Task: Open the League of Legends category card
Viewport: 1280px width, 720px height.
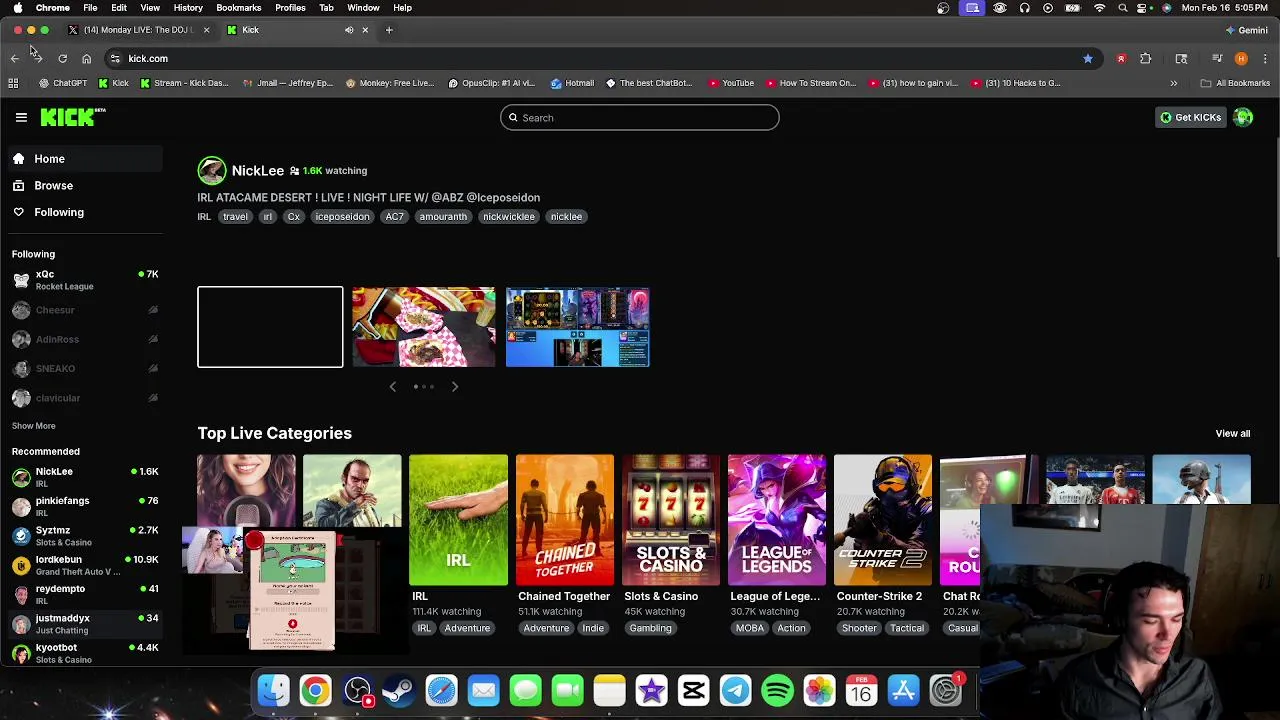Action: coord(776,520)
